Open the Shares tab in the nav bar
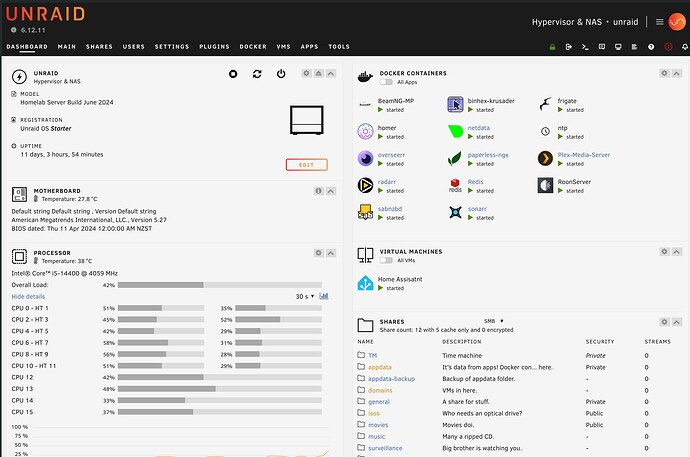 [x=99, y=47]
